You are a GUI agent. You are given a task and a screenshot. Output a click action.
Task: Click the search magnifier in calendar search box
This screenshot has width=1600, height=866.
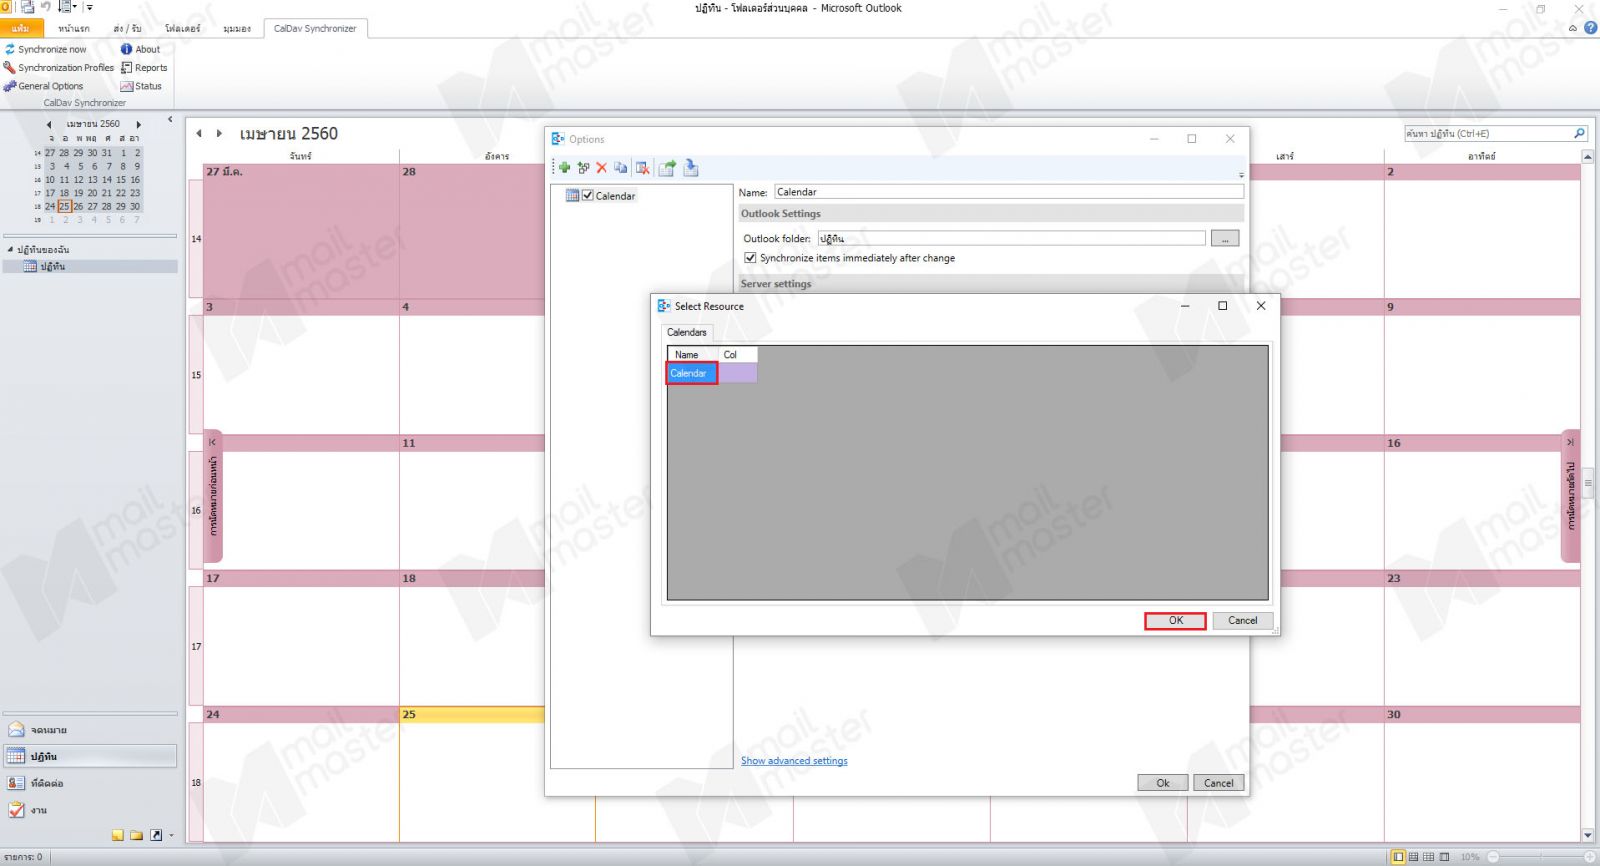point(1579,133)
